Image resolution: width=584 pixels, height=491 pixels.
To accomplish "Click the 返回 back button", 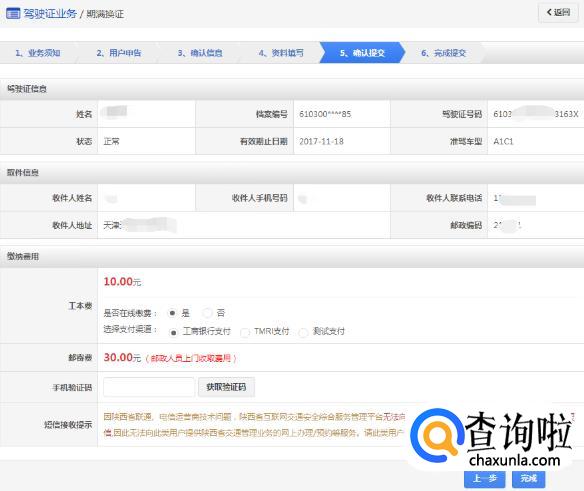I will tap(558, 12).
